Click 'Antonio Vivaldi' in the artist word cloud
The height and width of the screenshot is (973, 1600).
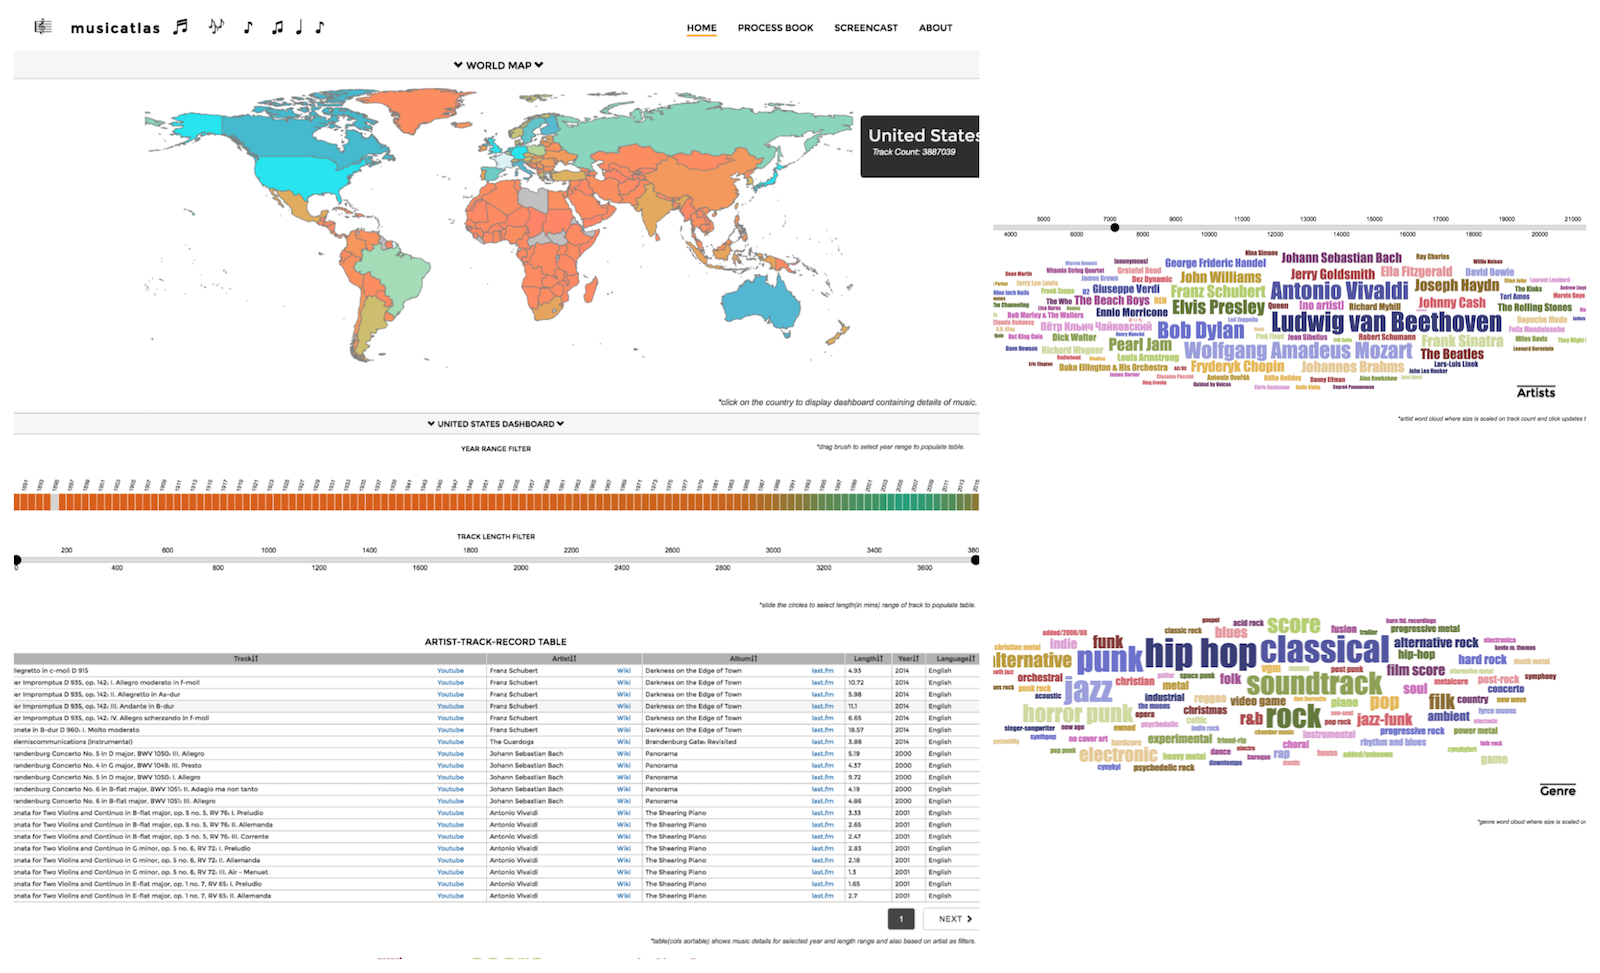pyautogui.click(x=1339, y=291)
